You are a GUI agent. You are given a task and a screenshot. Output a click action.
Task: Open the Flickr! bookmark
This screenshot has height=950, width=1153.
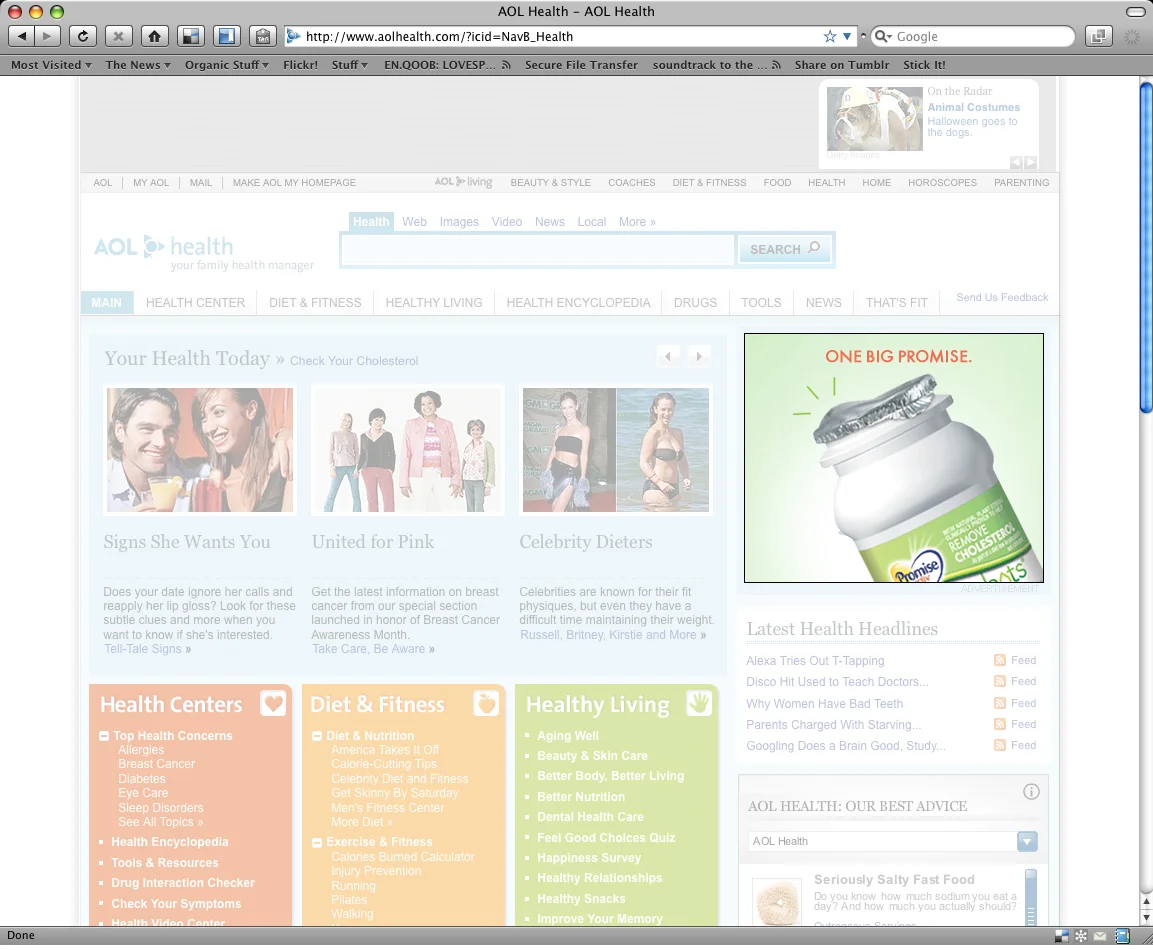point(300,65)
